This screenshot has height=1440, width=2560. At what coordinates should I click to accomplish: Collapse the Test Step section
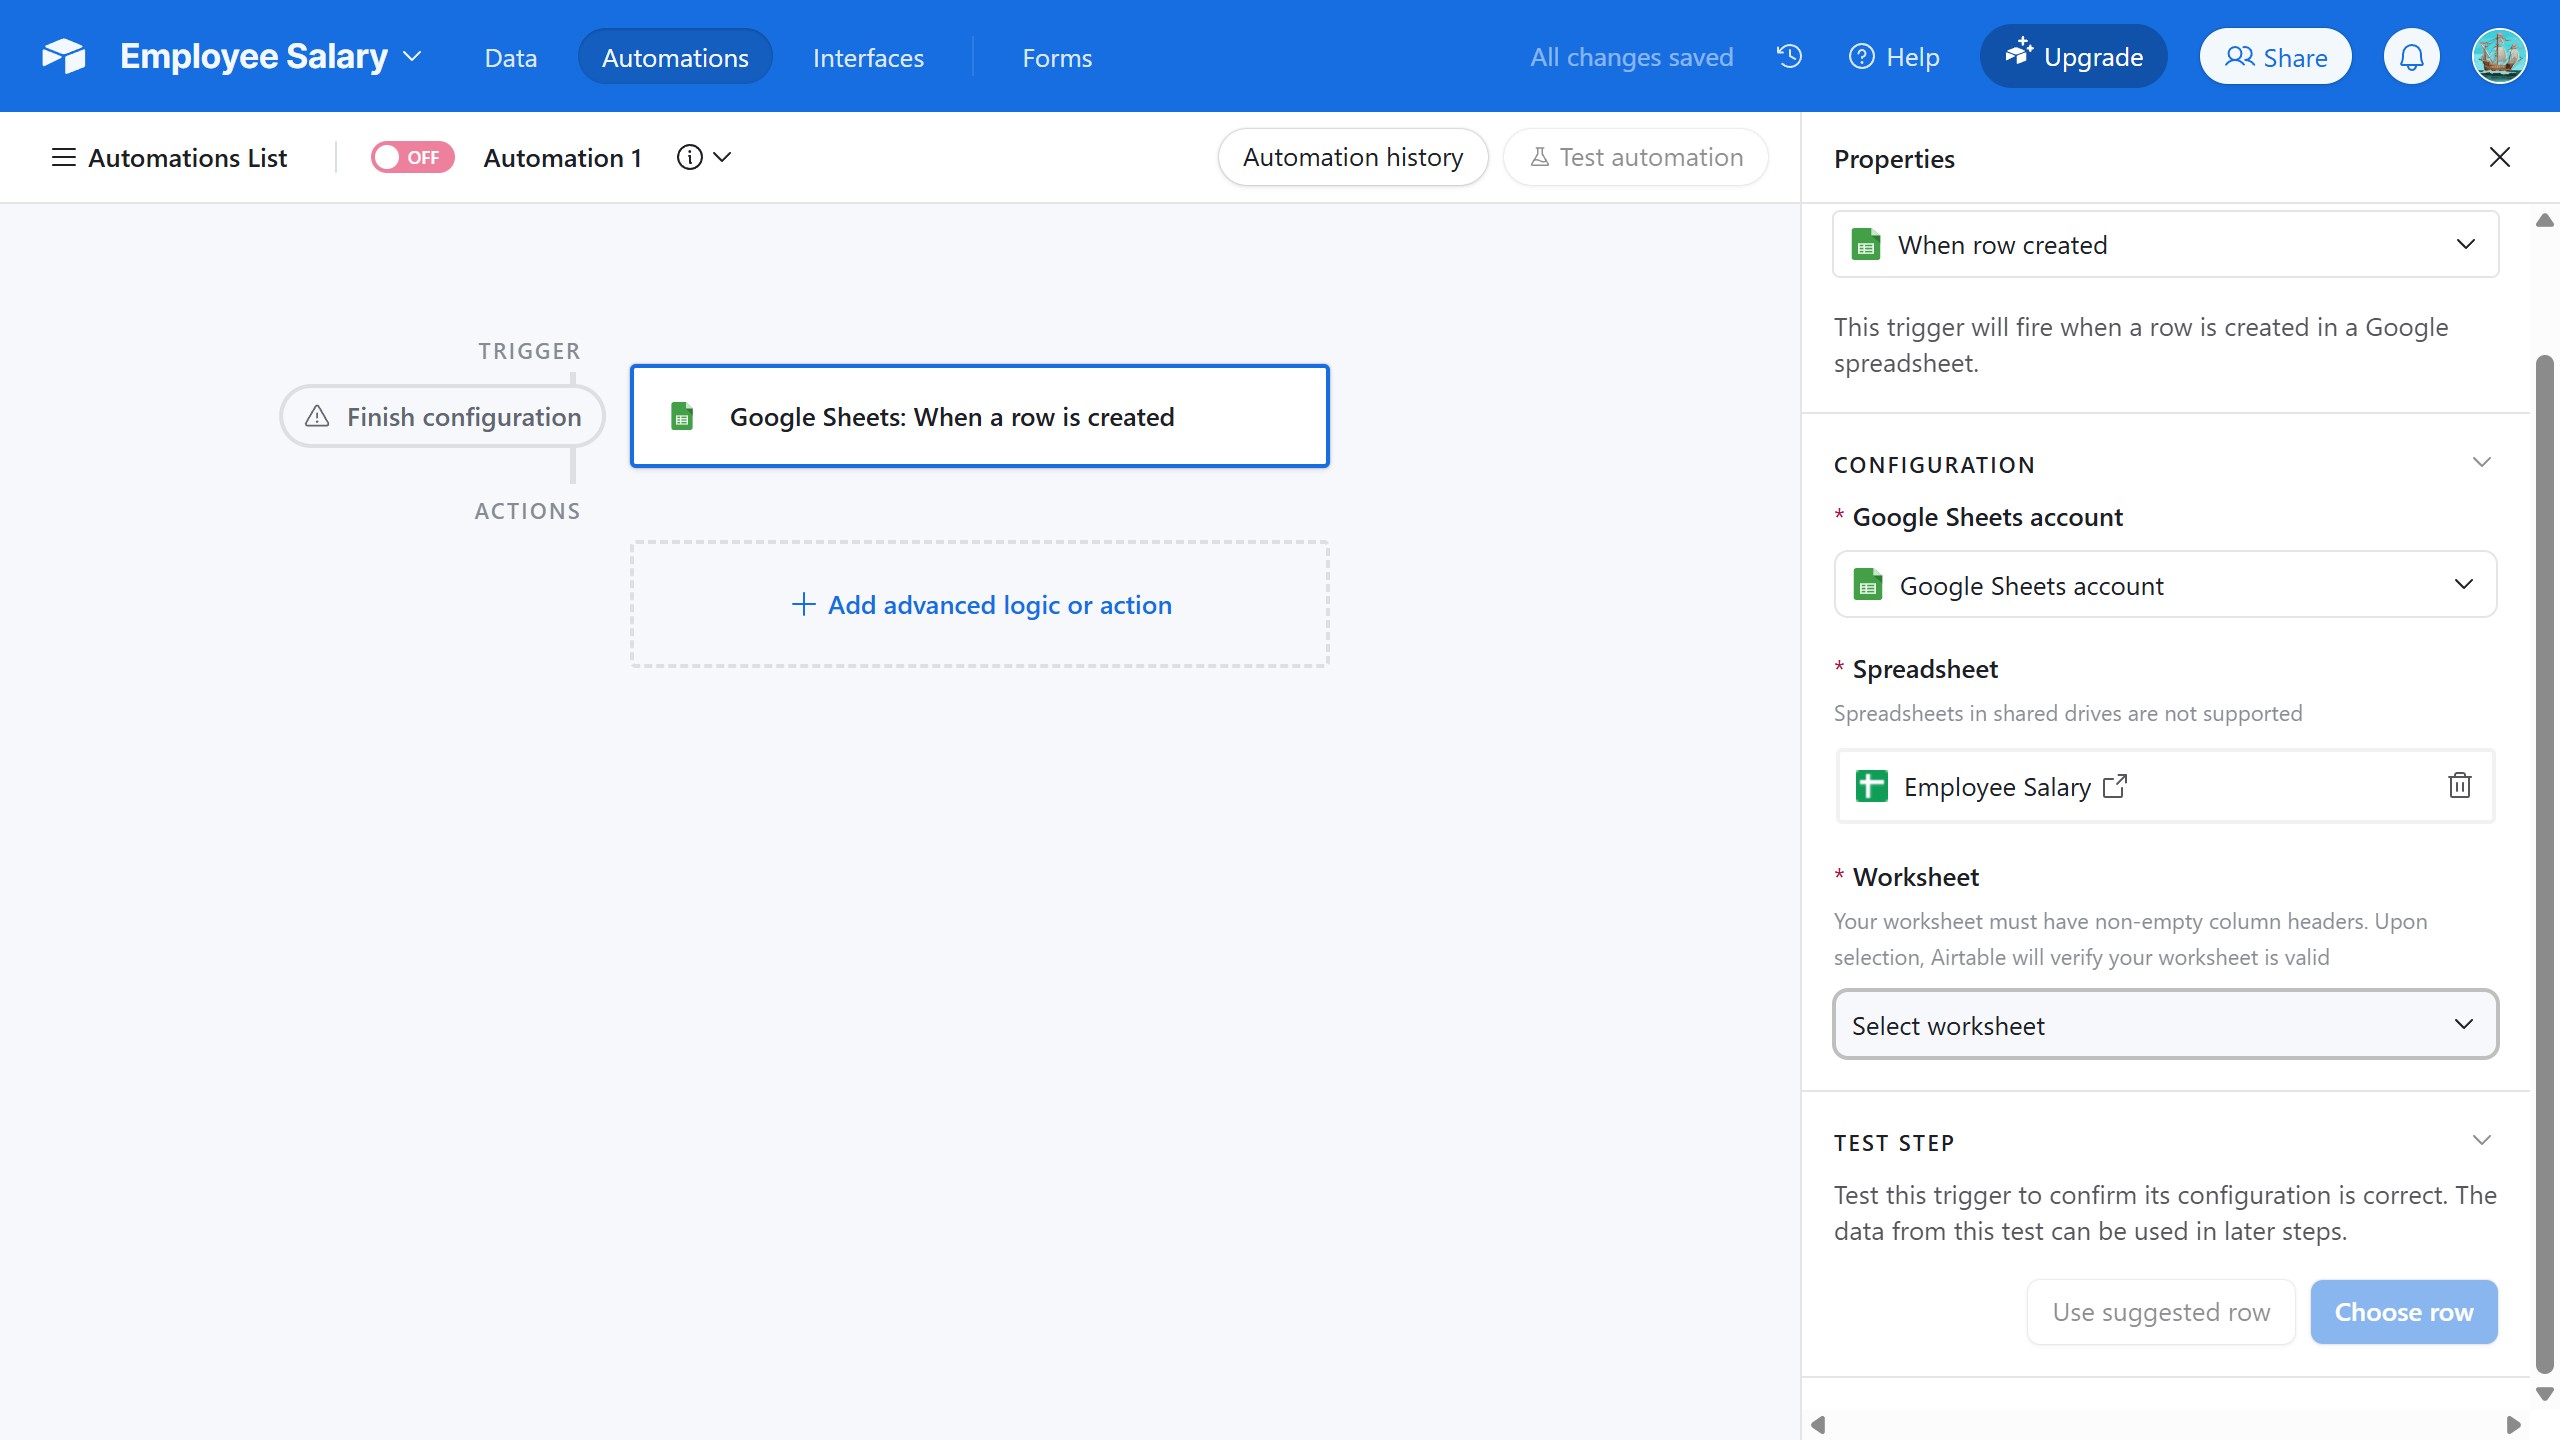tap(2481, 1140)
